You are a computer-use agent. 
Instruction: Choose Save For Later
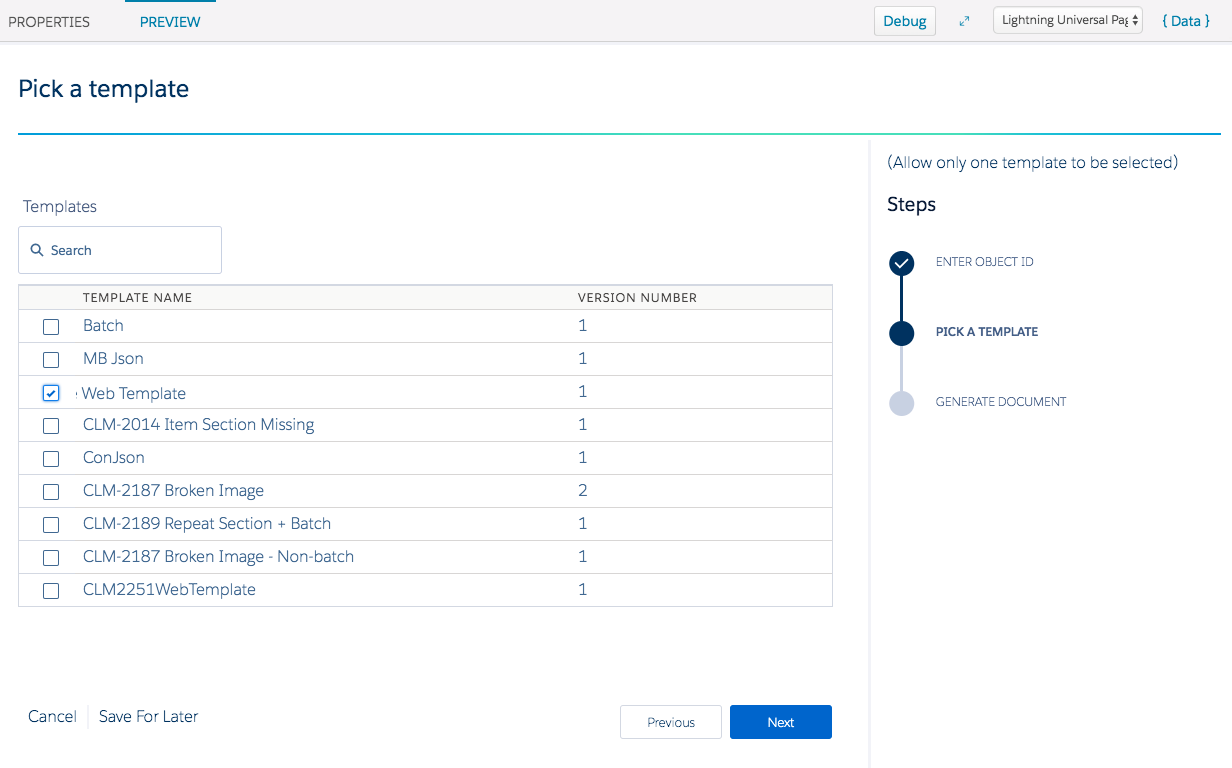click(148, 716)
